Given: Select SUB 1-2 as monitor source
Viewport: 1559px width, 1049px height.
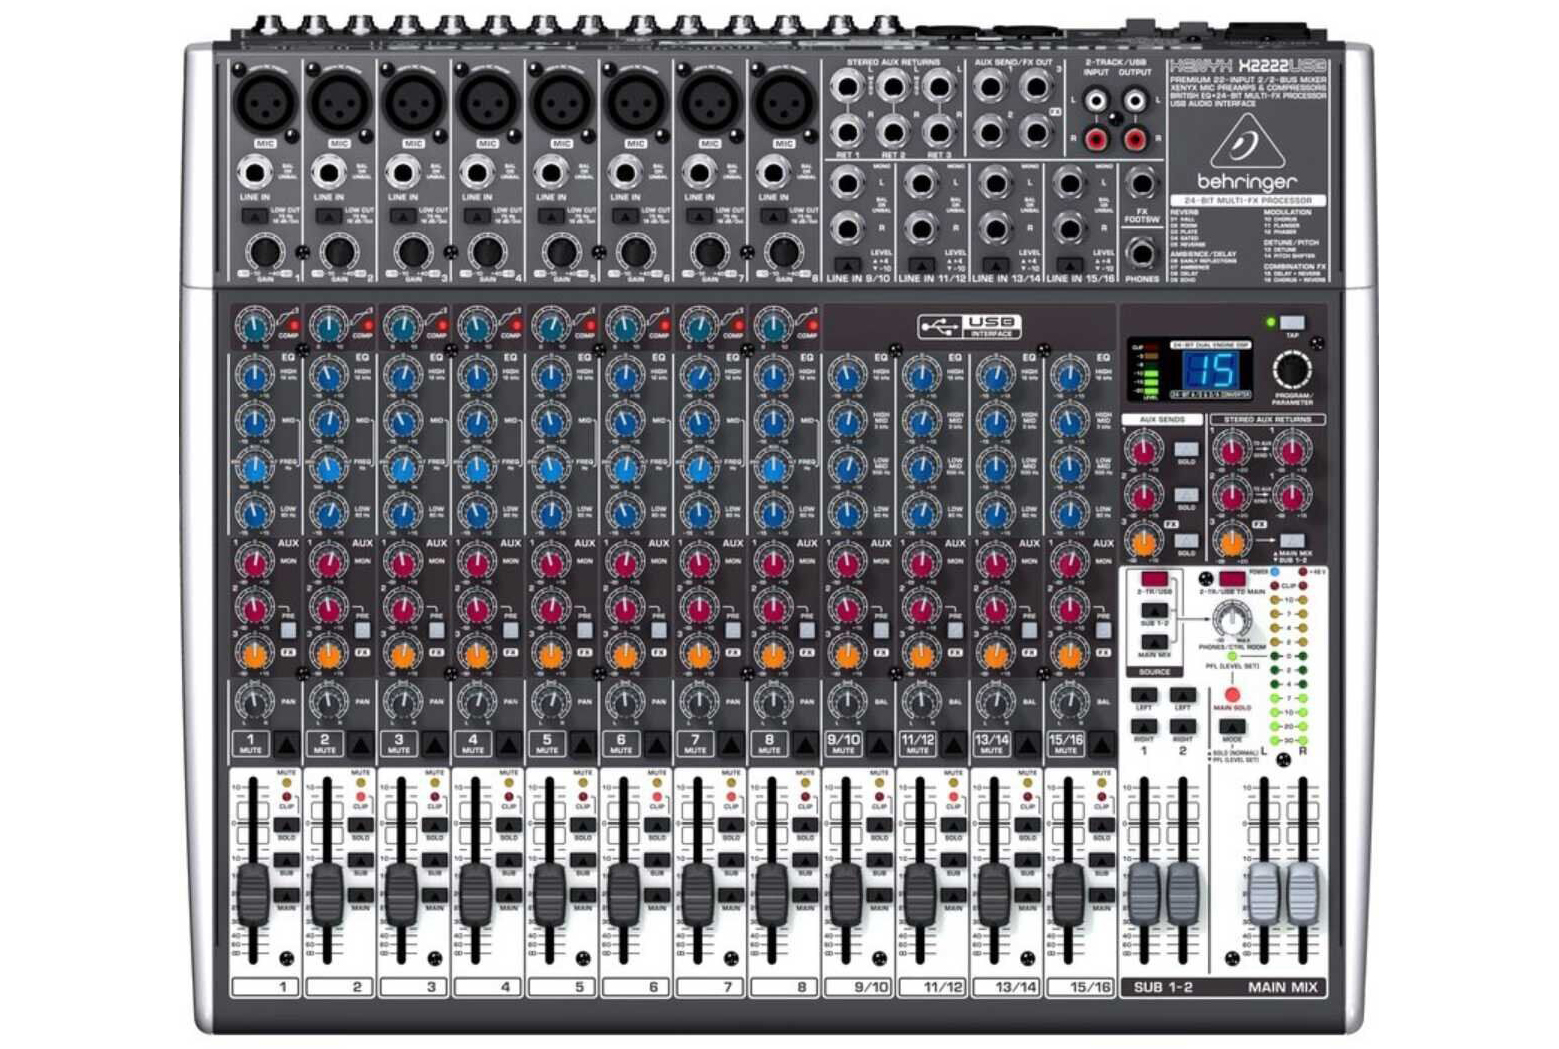Looking at the screenshot, I should [1154, 611].
